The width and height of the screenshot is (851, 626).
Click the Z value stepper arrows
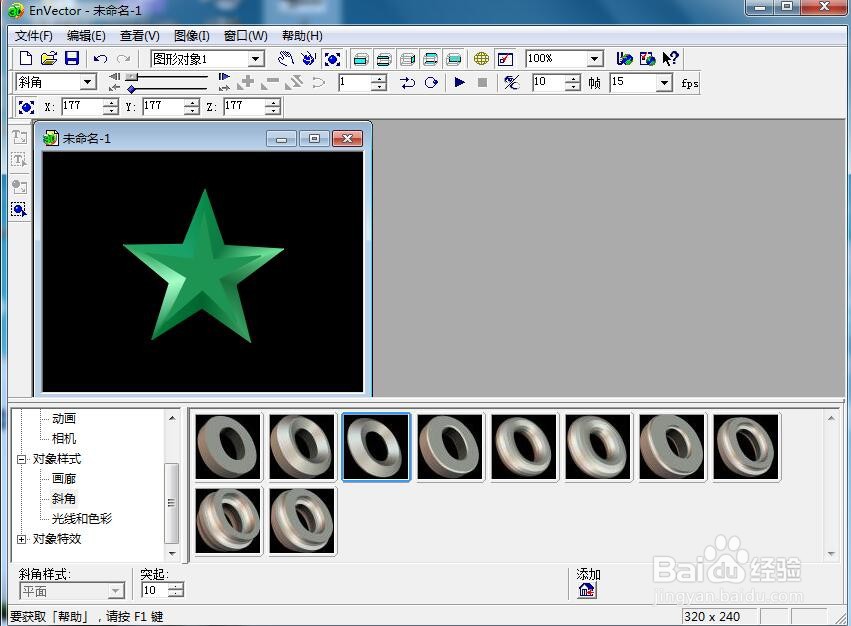click(272, 106)
